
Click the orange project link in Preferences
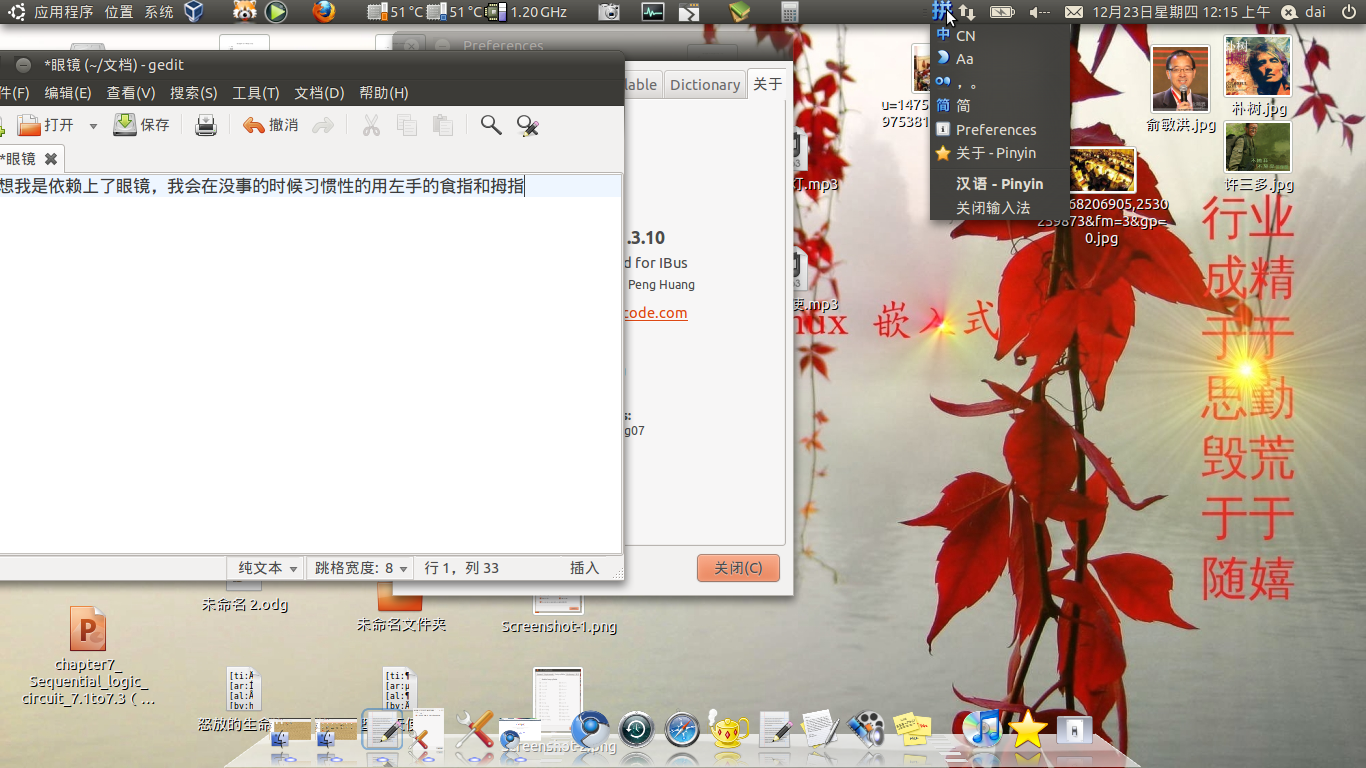(655, 313)
